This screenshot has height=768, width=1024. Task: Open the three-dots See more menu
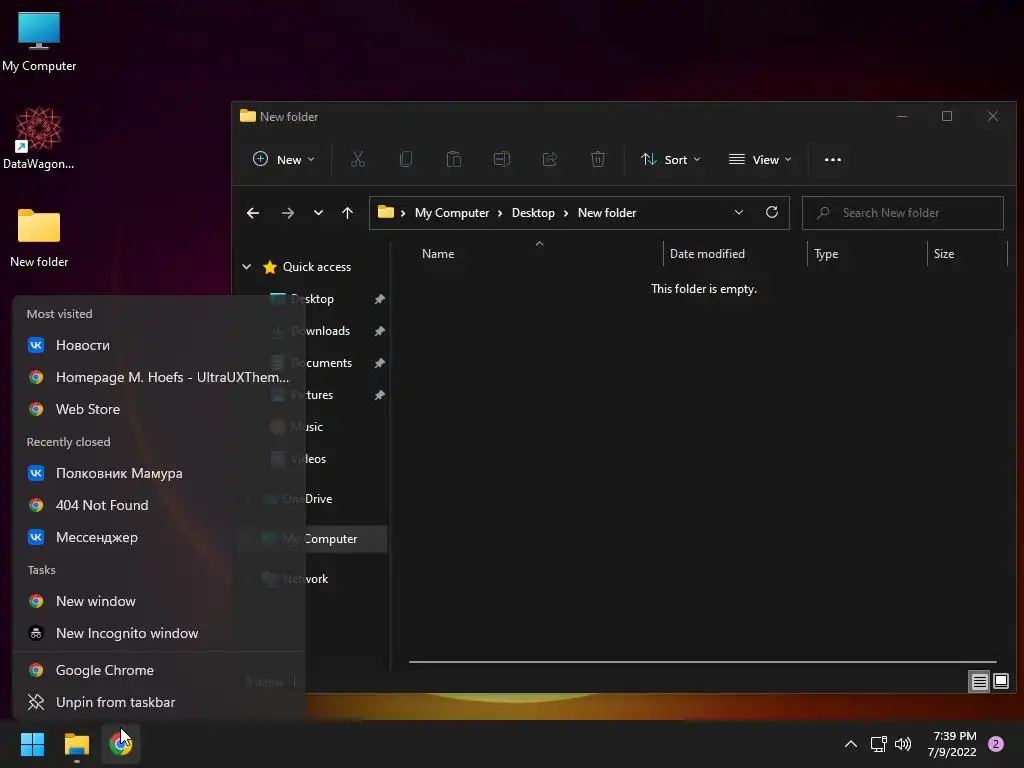pos(833,159)
